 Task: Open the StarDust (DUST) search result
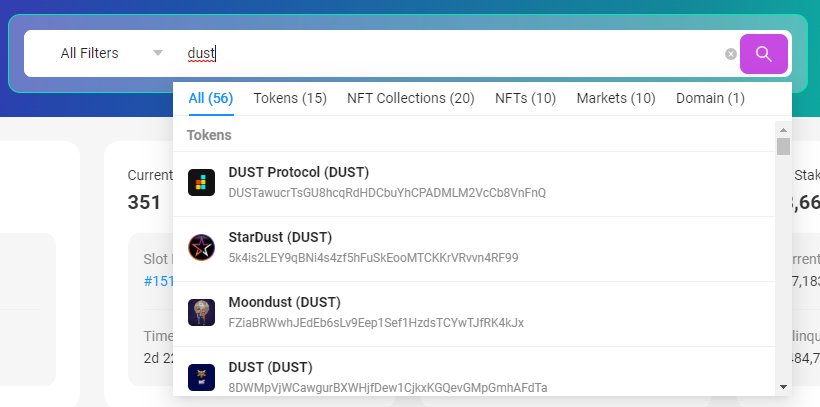280,237
